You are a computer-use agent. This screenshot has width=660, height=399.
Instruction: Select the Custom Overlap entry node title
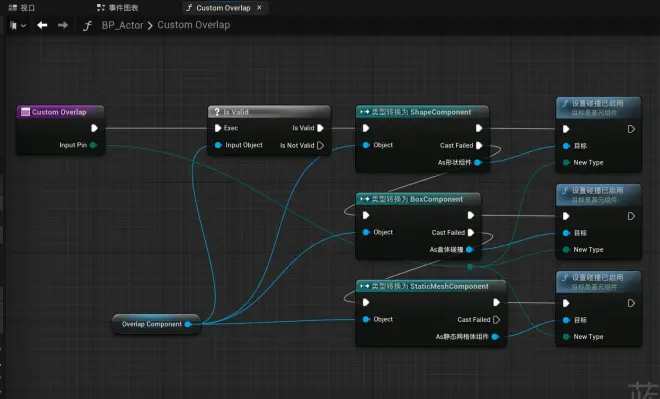(59, 112)
